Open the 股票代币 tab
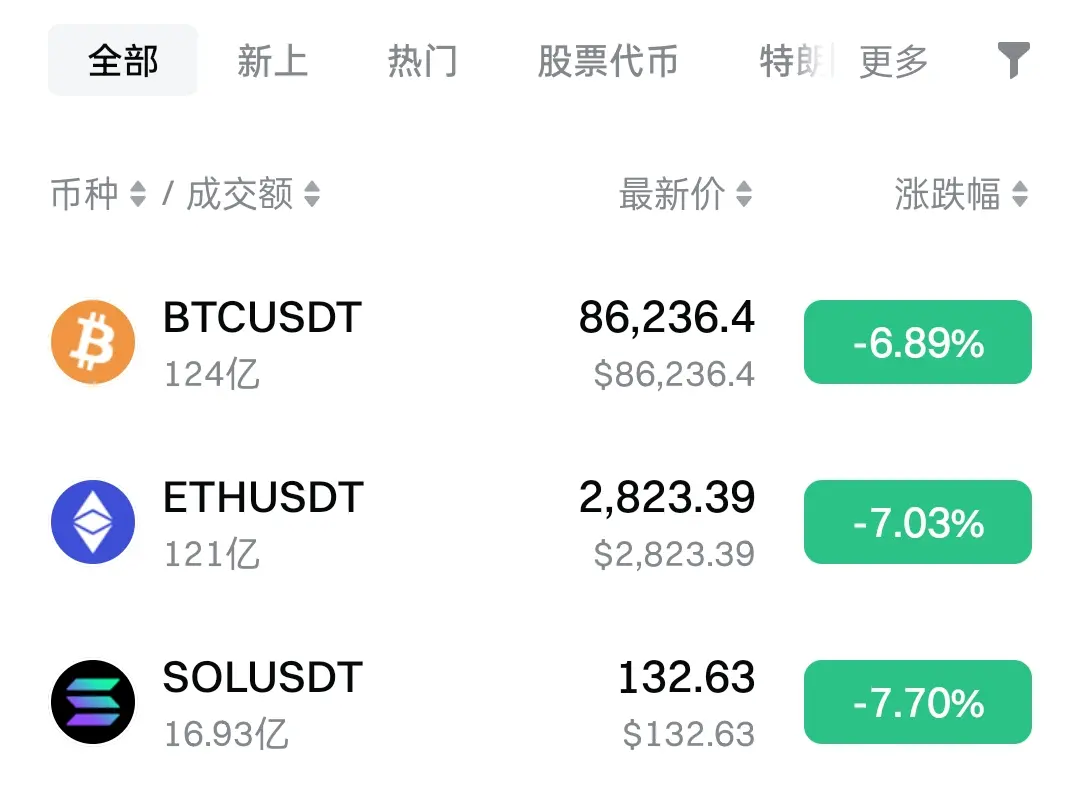The height and width of the screenshot is (810, 1080). tap(608, 61)
